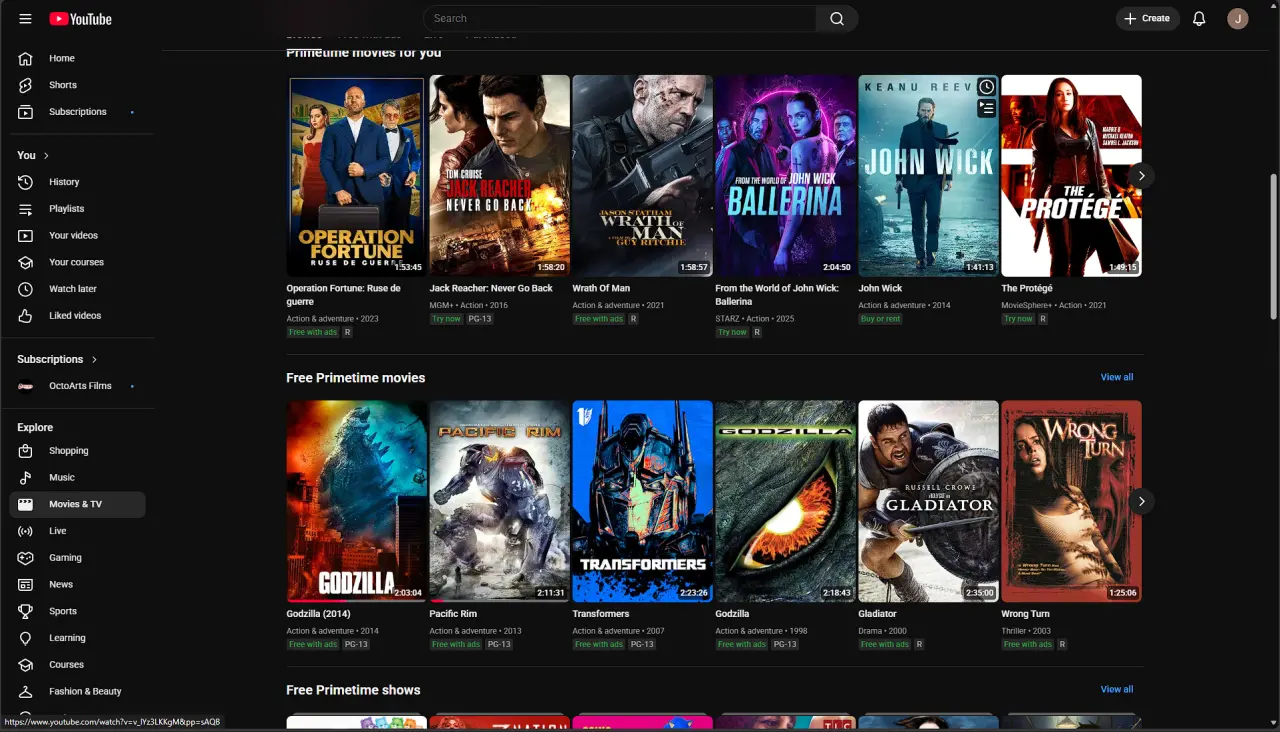The image size is (1280, 732).
Task: Click the 'Wrong Turn' title text
Action: click(1026, 614)
